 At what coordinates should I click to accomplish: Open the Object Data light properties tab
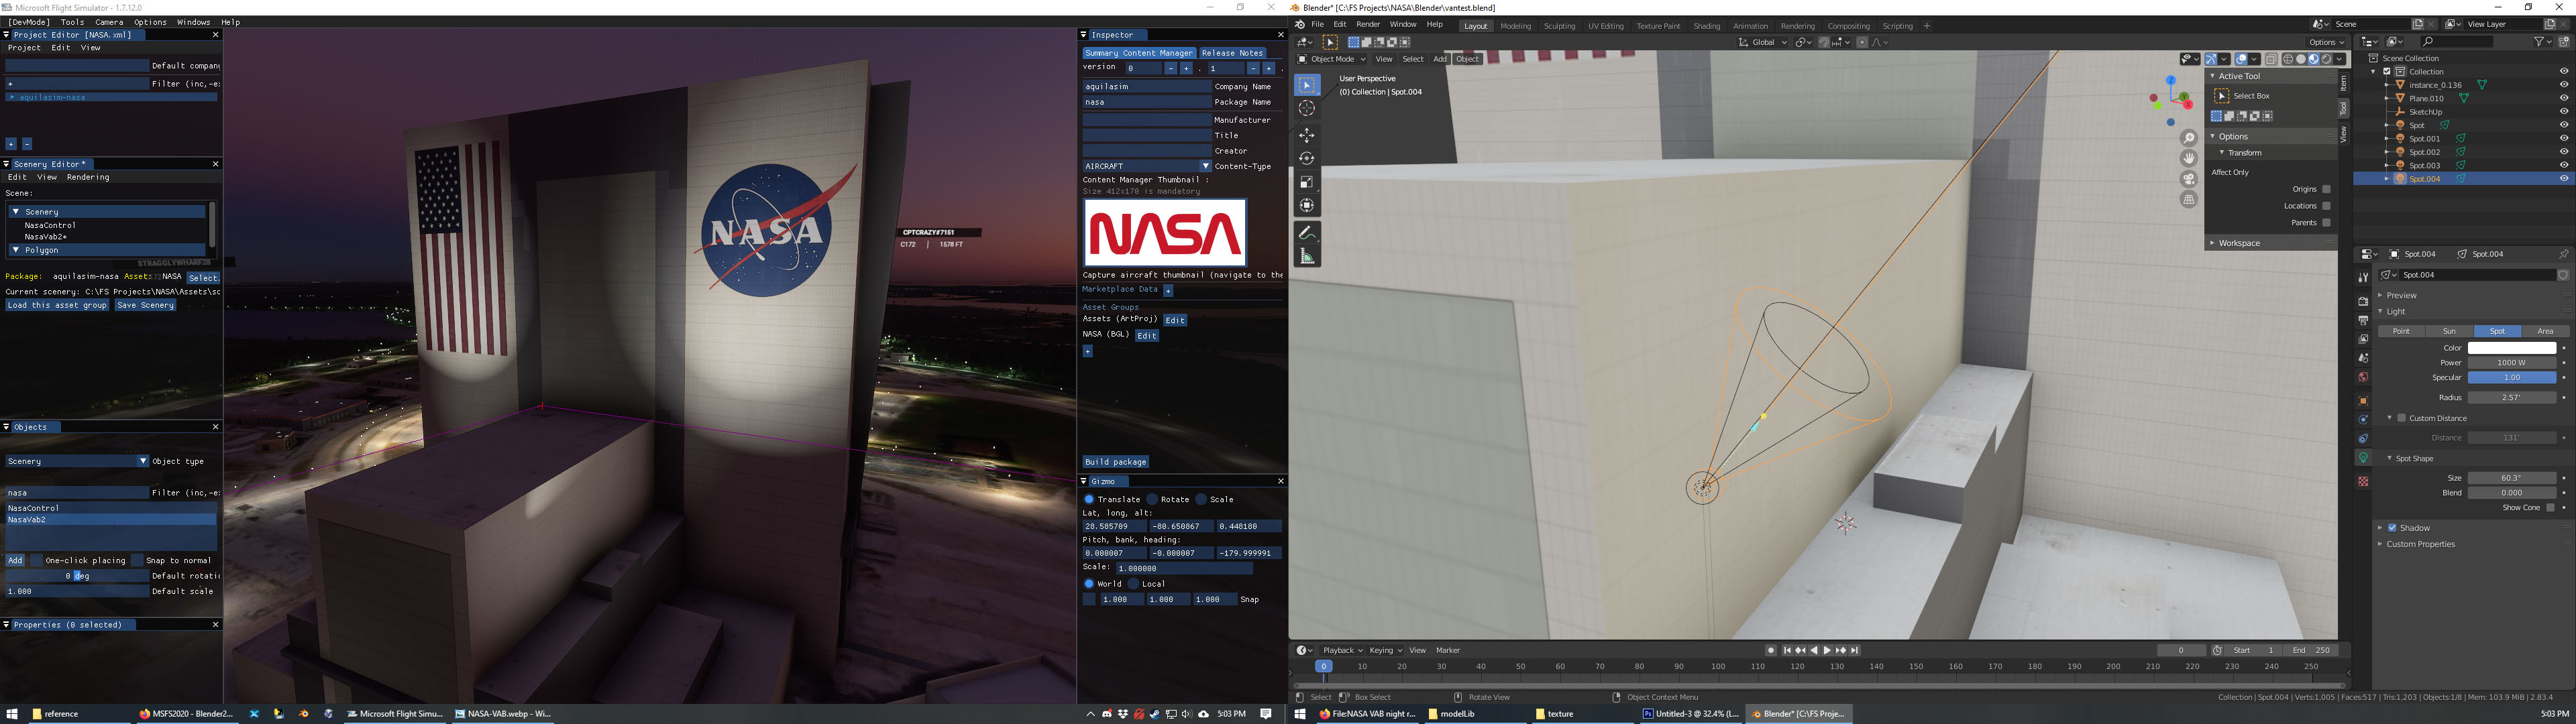(x=2363, y=458)
